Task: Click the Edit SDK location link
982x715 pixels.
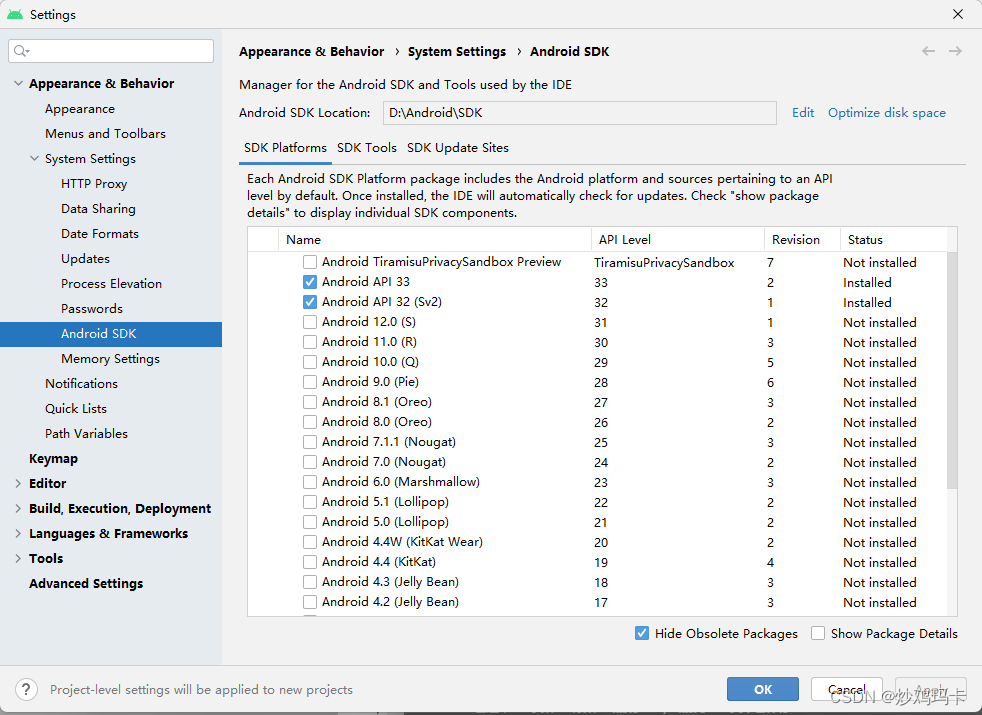Action: (803, 113)
